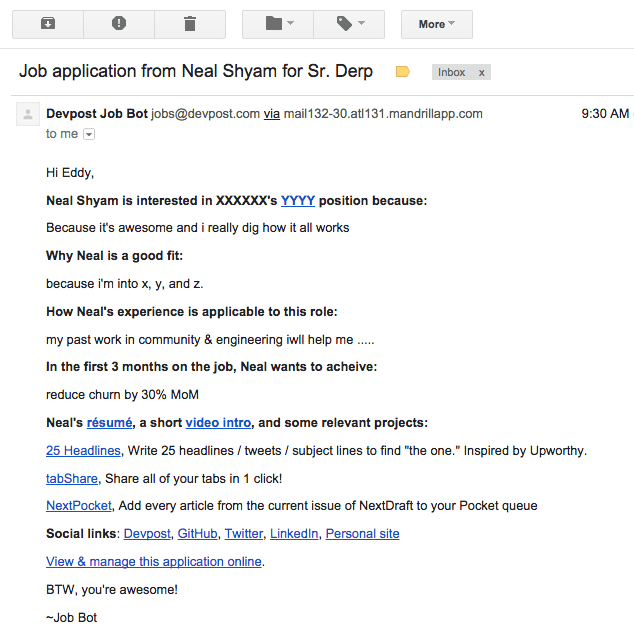The width and height of the screenshot is (634, 637).
Task: Click the Inbox label tag
Action: click(x=451, y=72)
